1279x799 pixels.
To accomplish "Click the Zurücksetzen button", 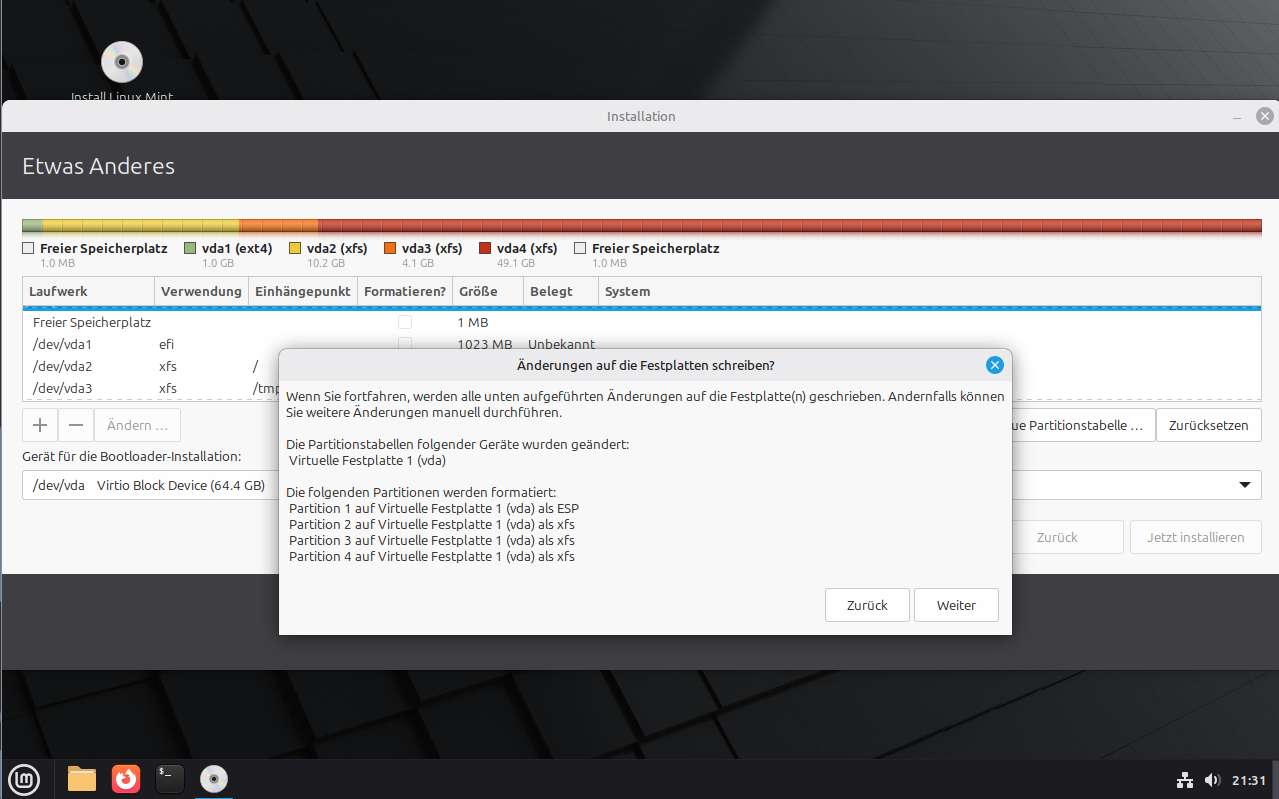I will pos(1208,425).
